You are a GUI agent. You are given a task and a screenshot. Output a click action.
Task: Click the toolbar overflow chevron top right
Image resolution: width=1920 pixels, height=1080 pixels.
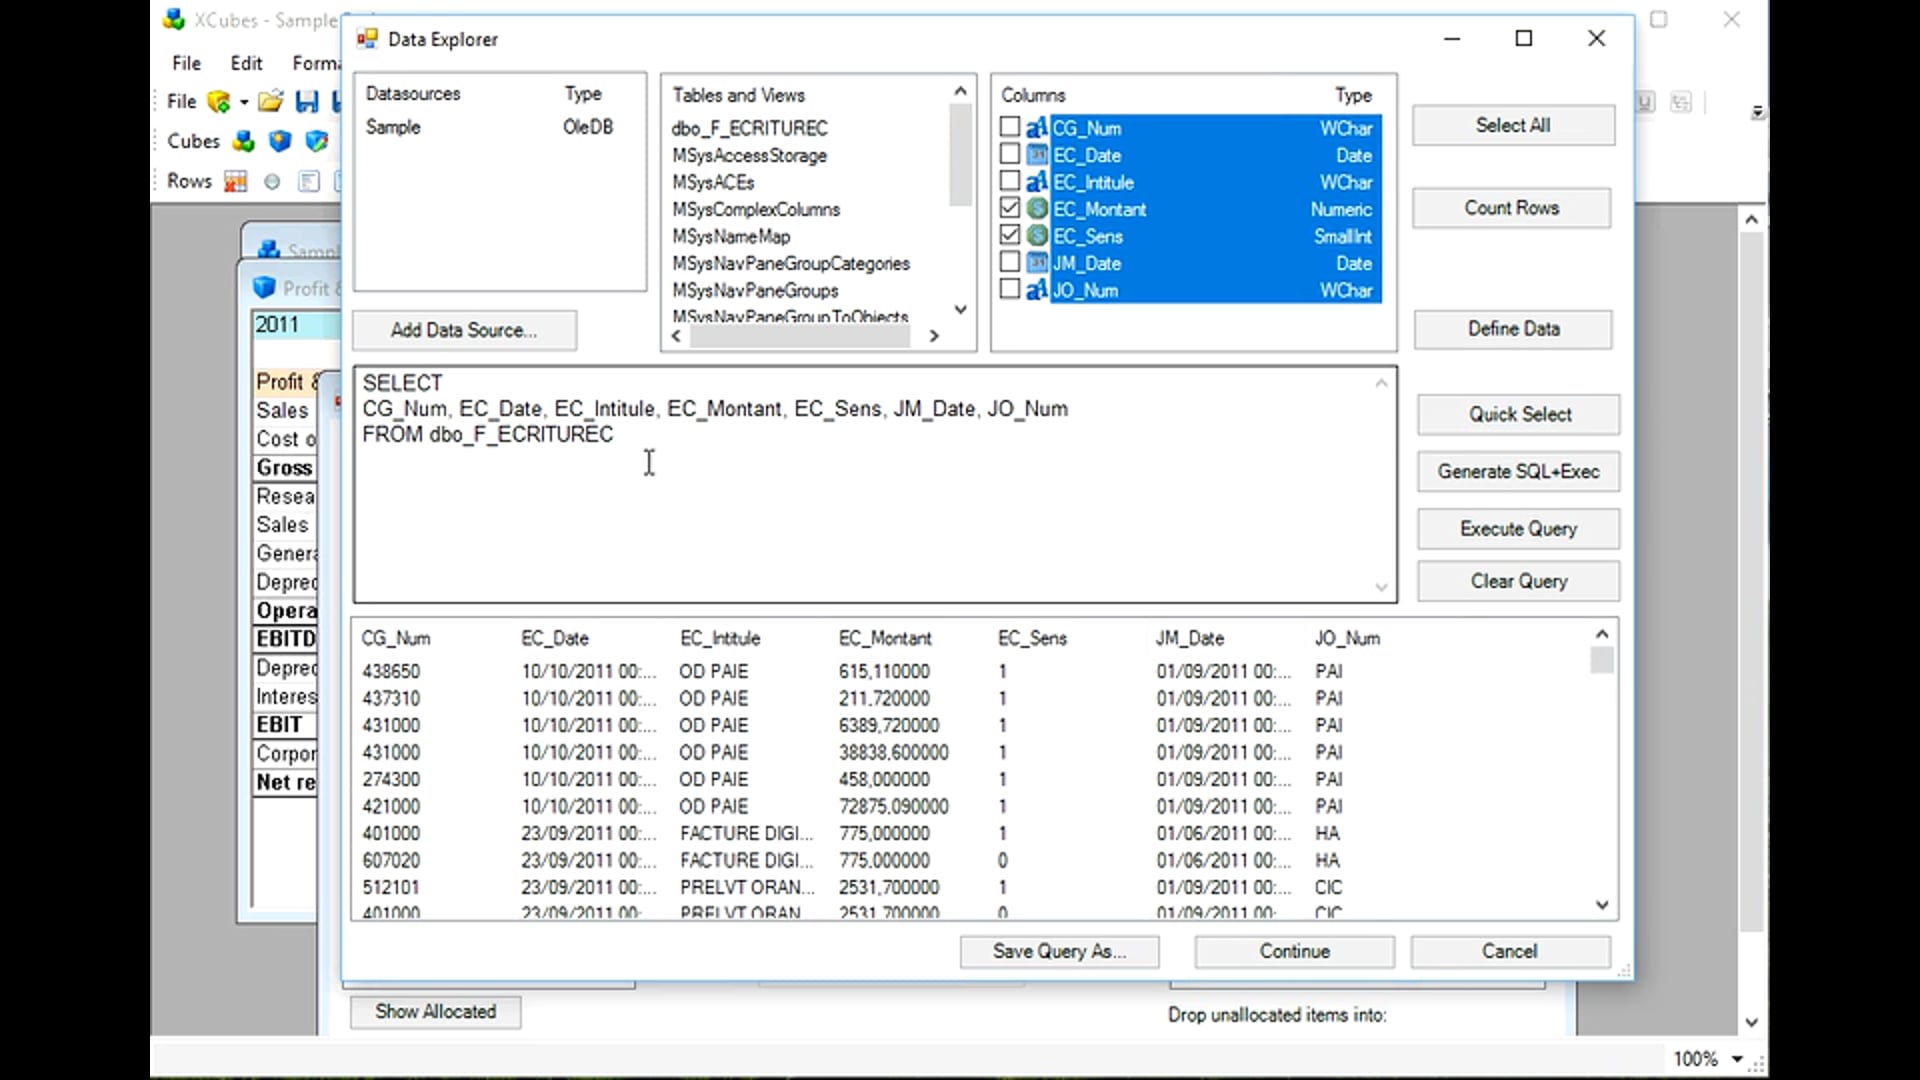pos(1757,112)
